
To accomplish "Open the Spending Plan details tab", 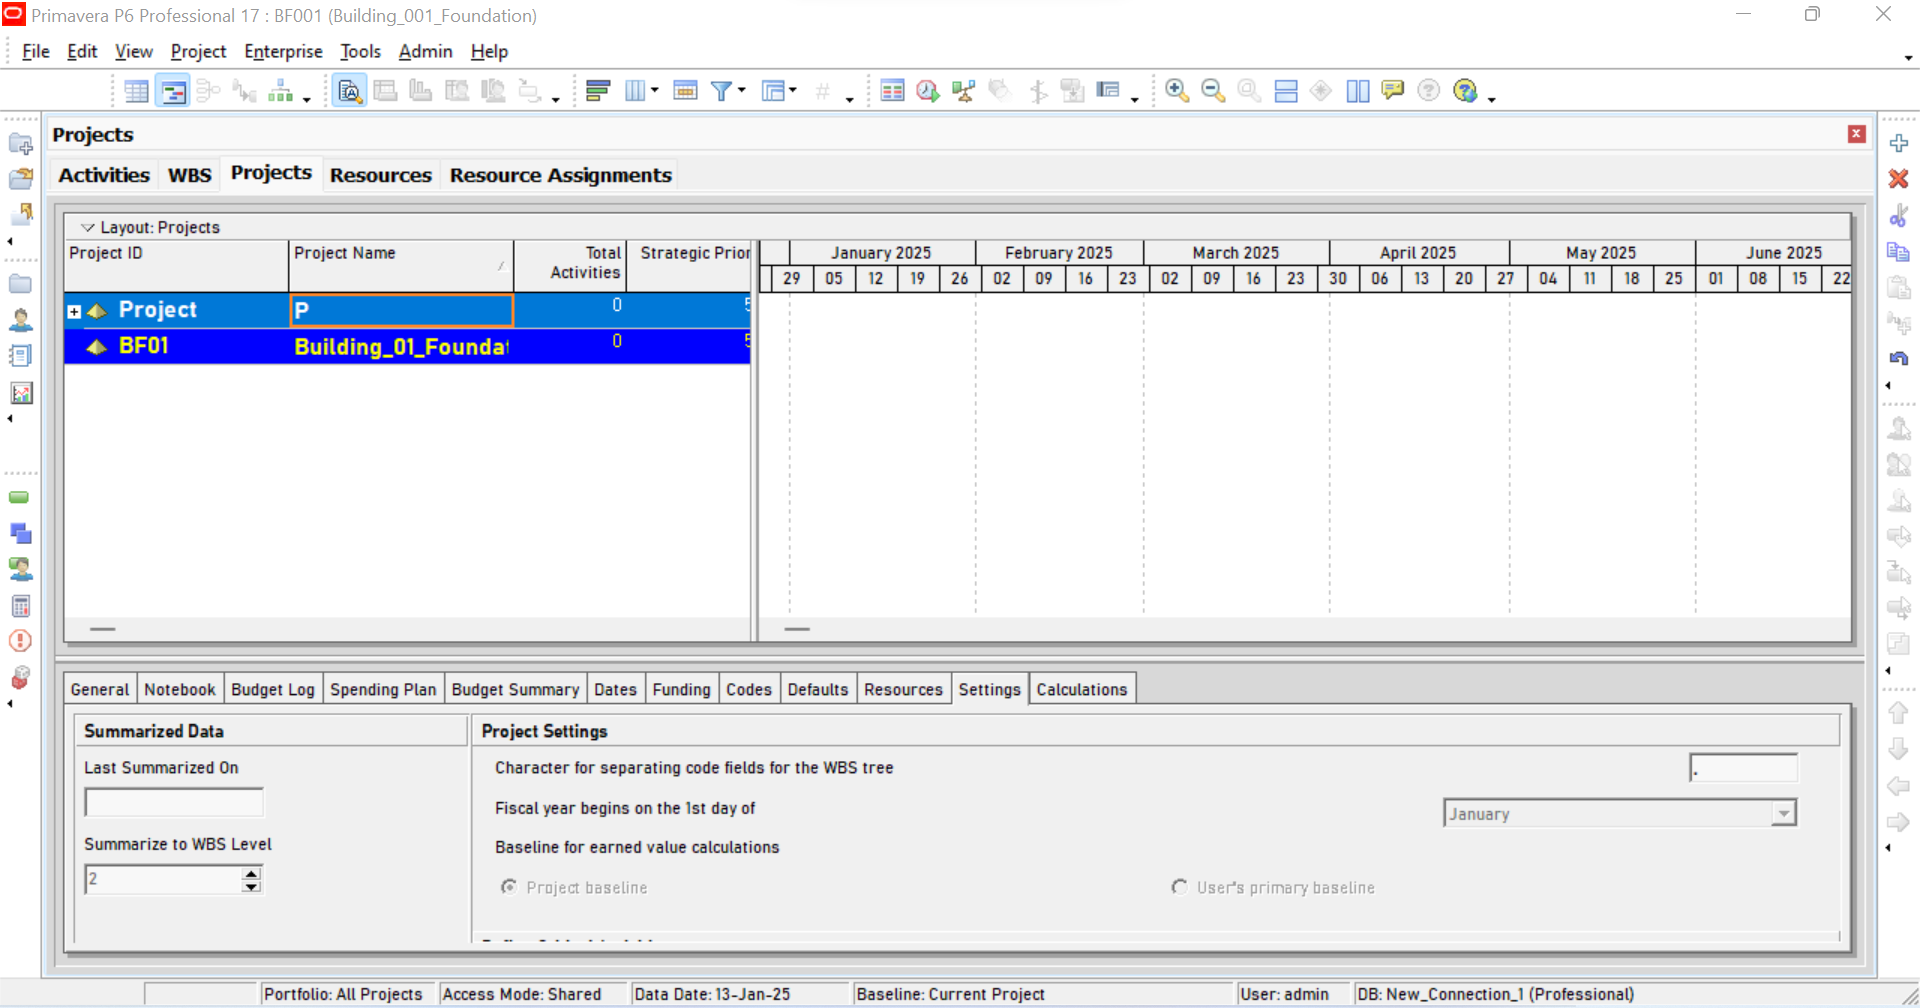I will pos(383,689).
